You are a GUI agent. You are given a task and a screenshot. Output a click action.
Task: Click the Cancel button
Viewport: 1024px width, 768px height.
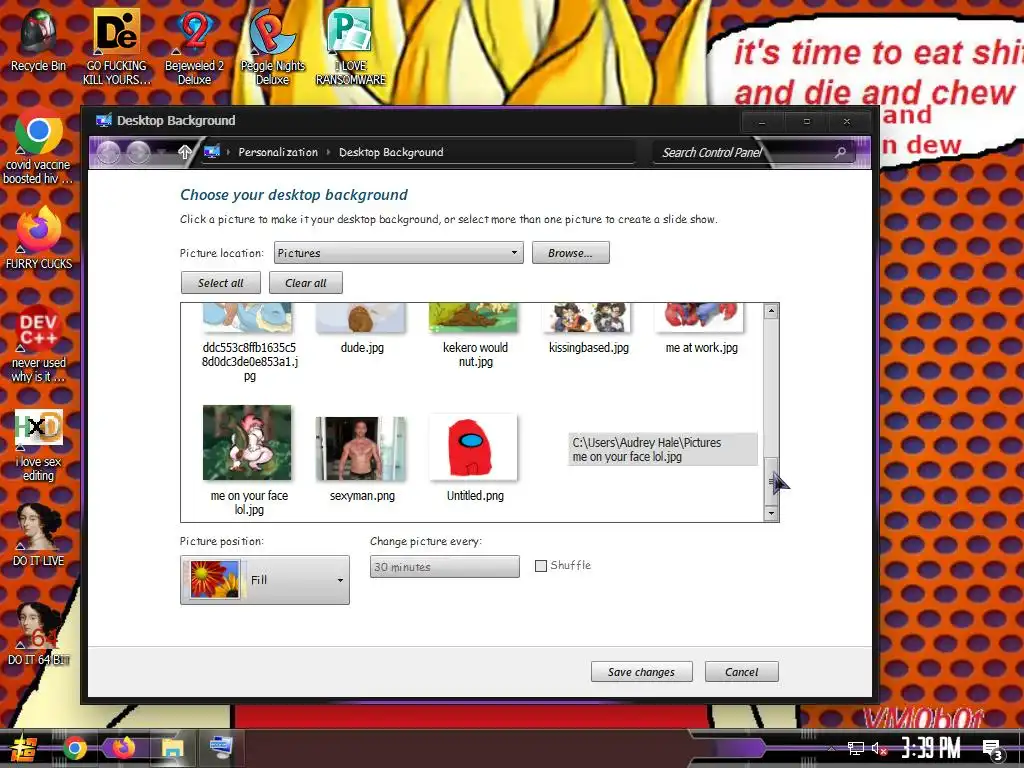point(742,672)
